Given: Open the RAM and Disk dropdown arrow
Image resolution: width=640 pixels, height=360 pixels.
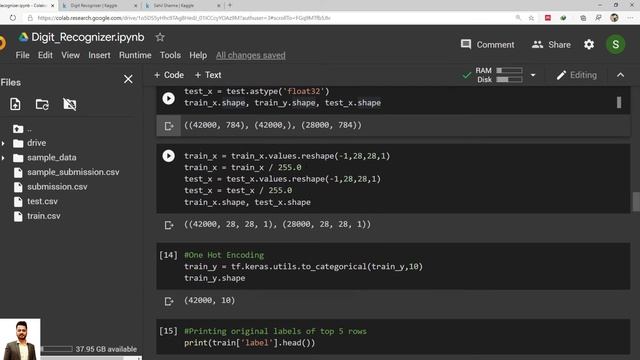Looking at the screenshot, I should (533, 75).
